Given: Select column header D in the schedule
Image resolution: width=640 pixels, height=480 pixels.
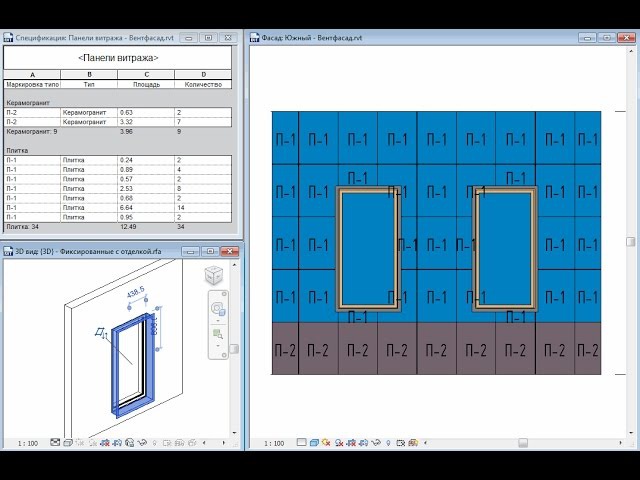Looking at the screenshot, I should point(203,75).
